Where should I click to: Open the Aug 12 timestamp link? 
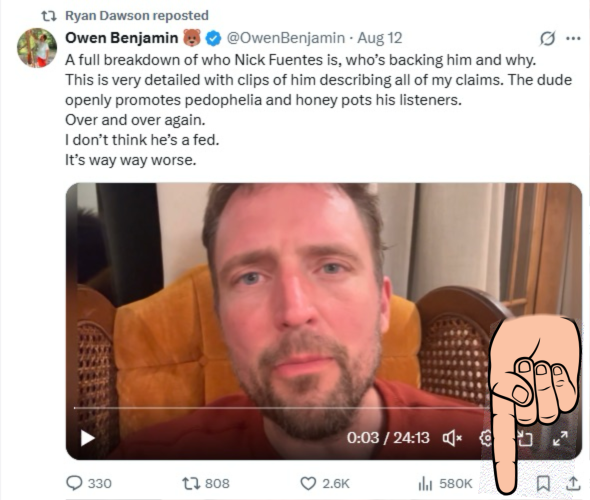click(x=380, y=38)
